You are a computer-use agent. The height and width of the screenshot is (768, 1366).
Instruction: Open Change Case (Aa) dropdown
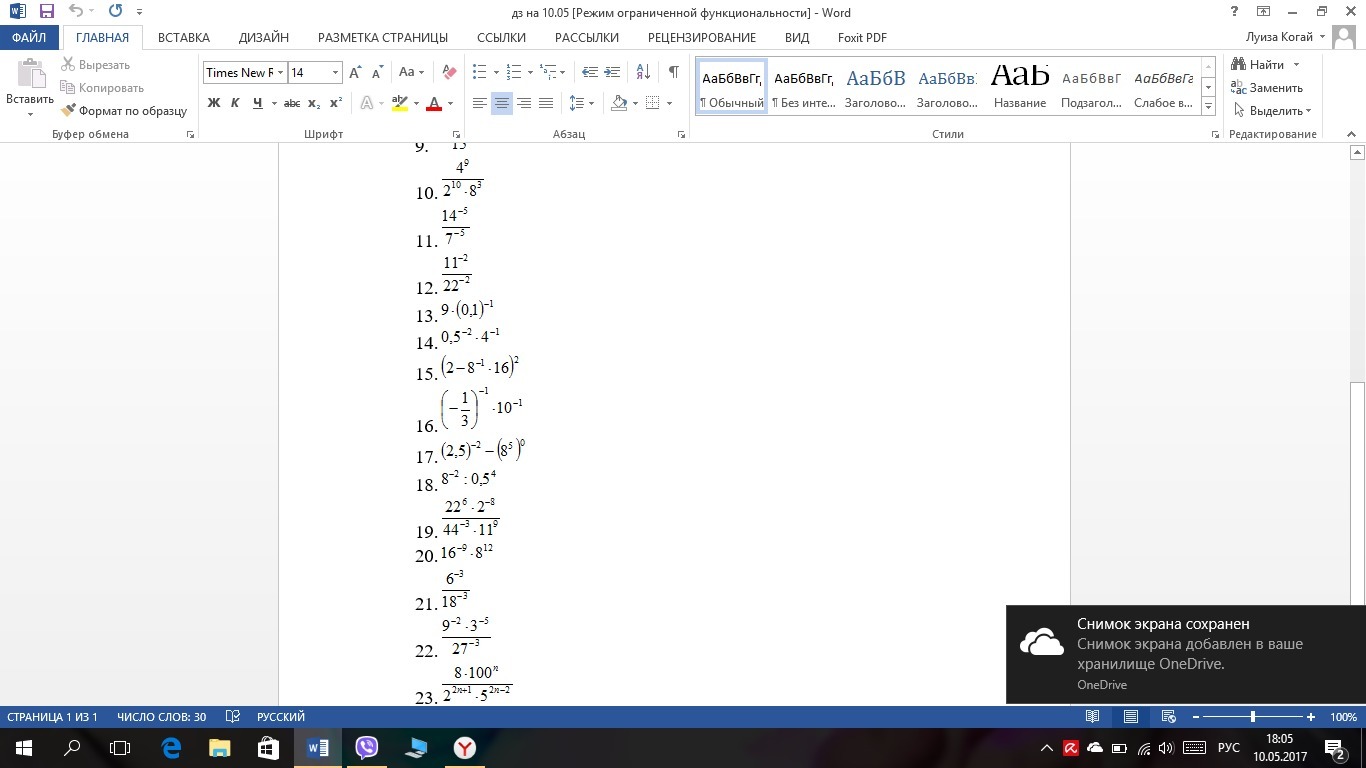pos(411,73)
